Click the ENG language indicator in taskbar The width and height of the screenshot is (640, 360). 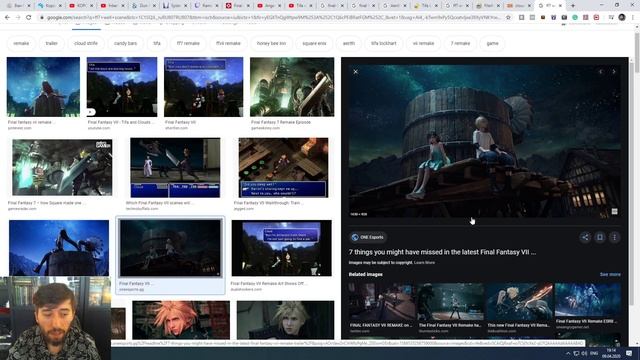(x=594, y=353)
